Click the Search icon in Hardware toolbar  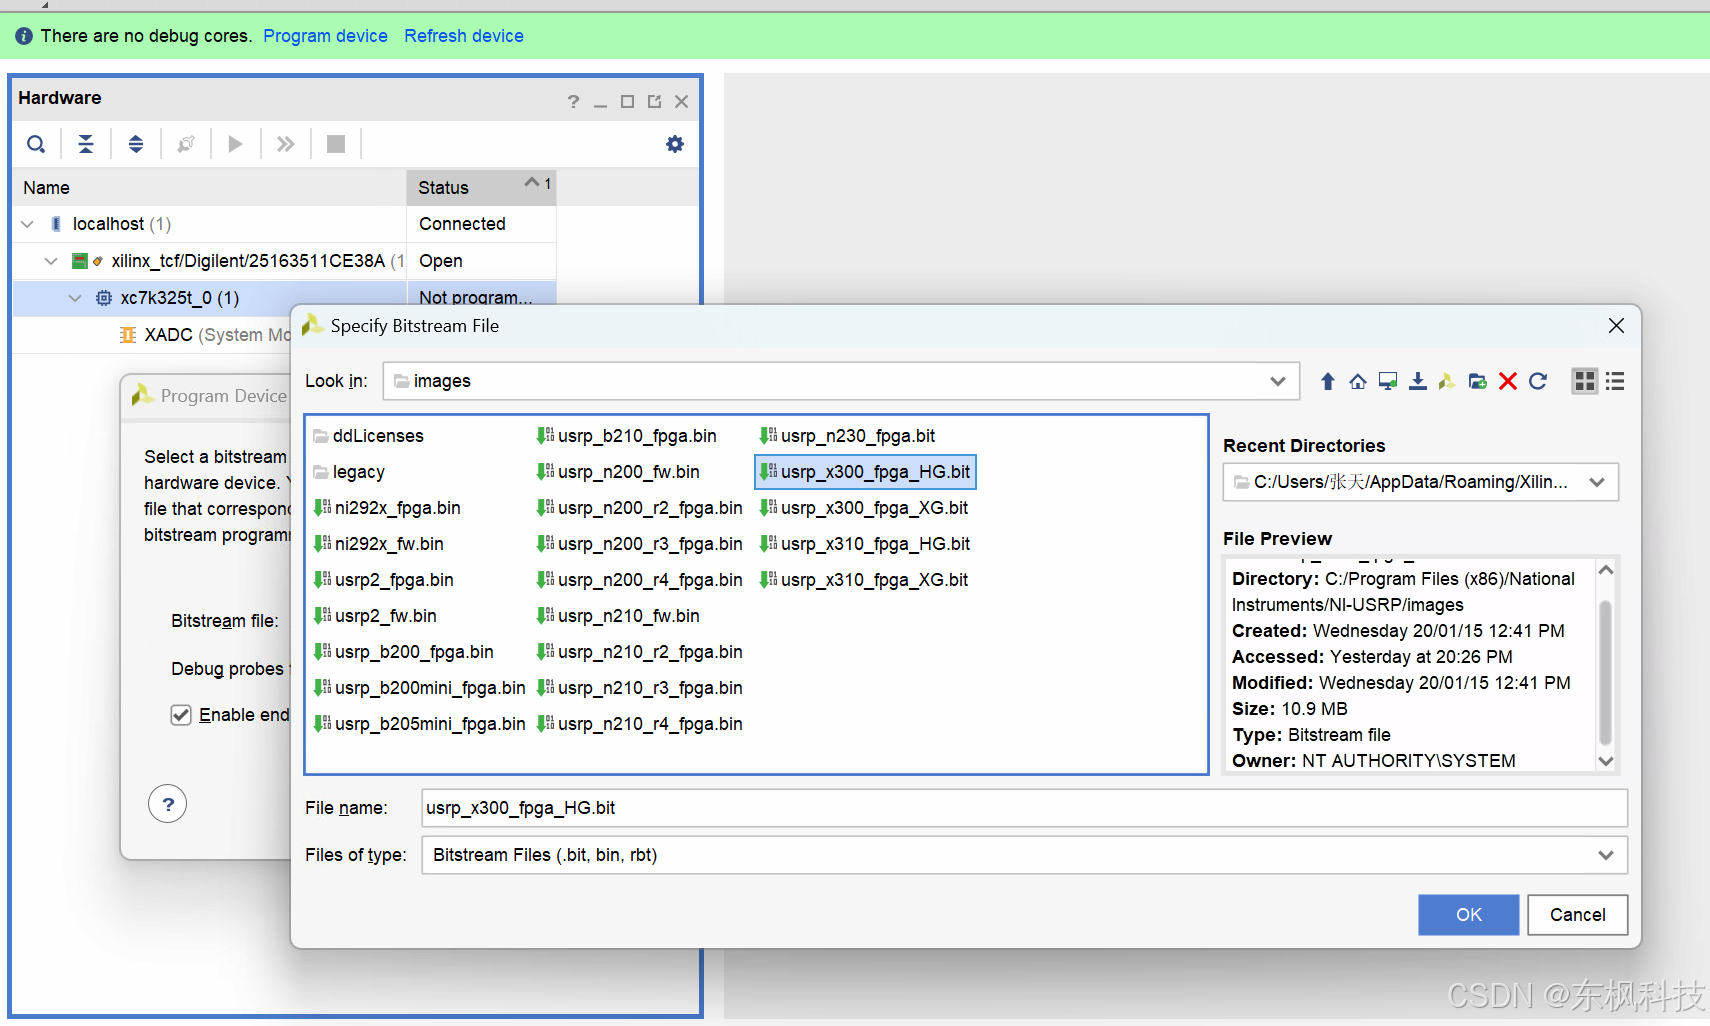[36, 144]
